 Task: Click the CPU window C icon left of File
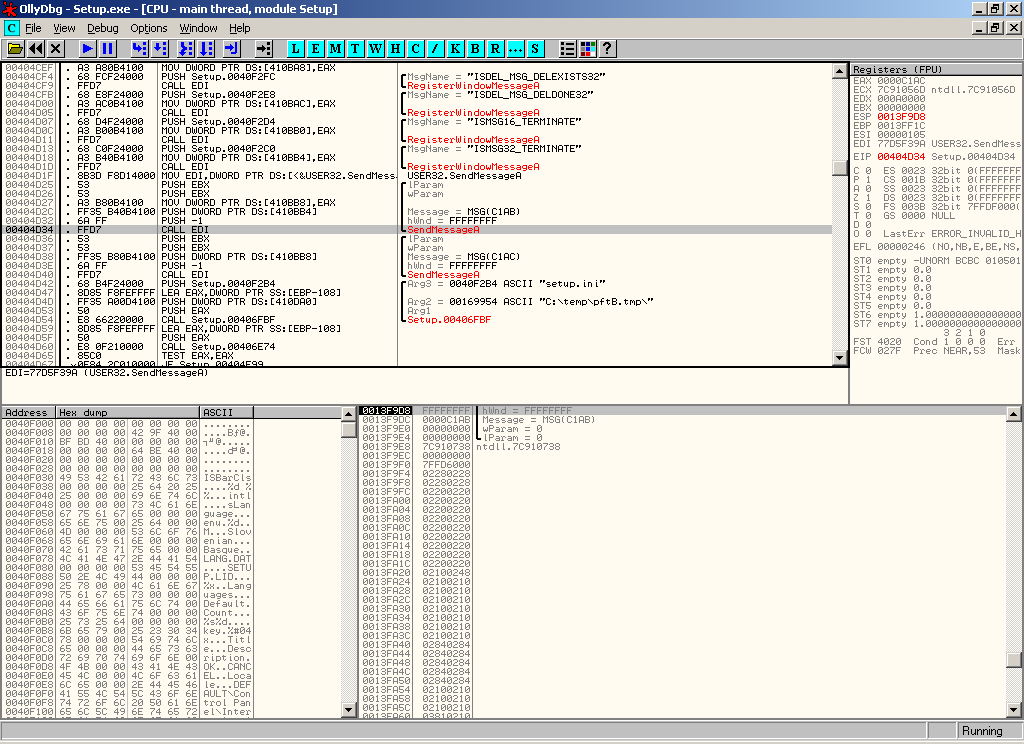pyautogui.click(x=12, y=28)
